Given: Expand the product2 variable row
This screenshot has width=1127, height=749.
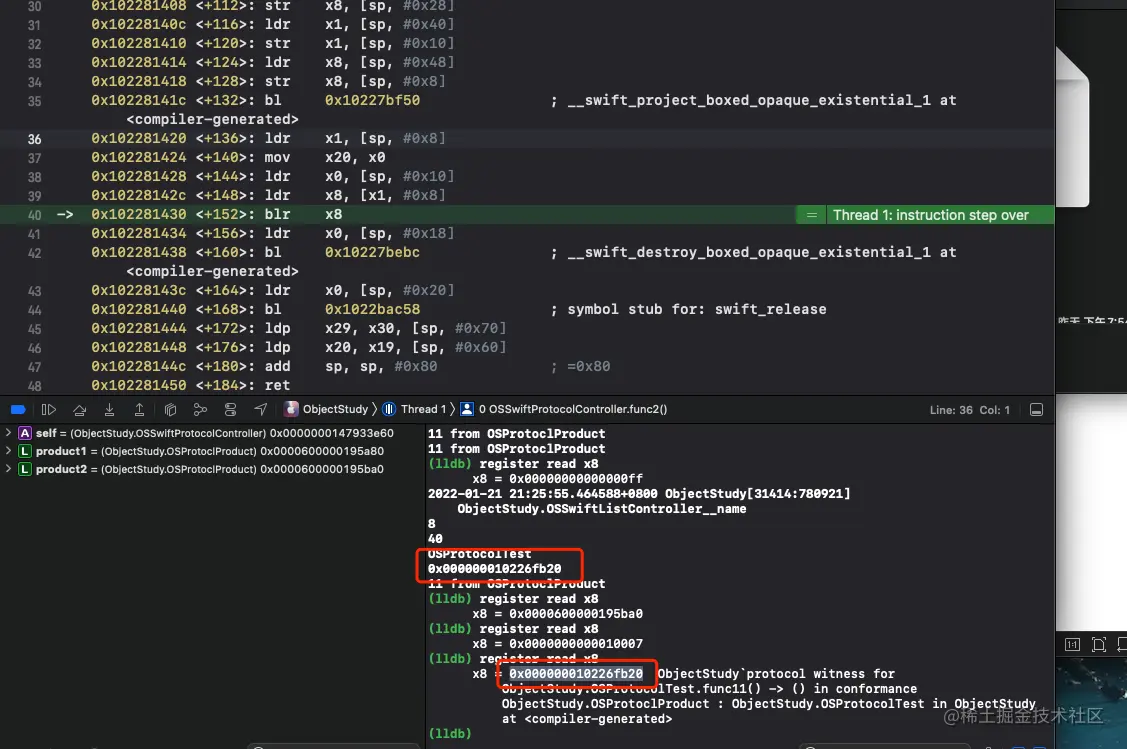Looking at the screenshot, I should pyautogui.click(x=9, y=469).
